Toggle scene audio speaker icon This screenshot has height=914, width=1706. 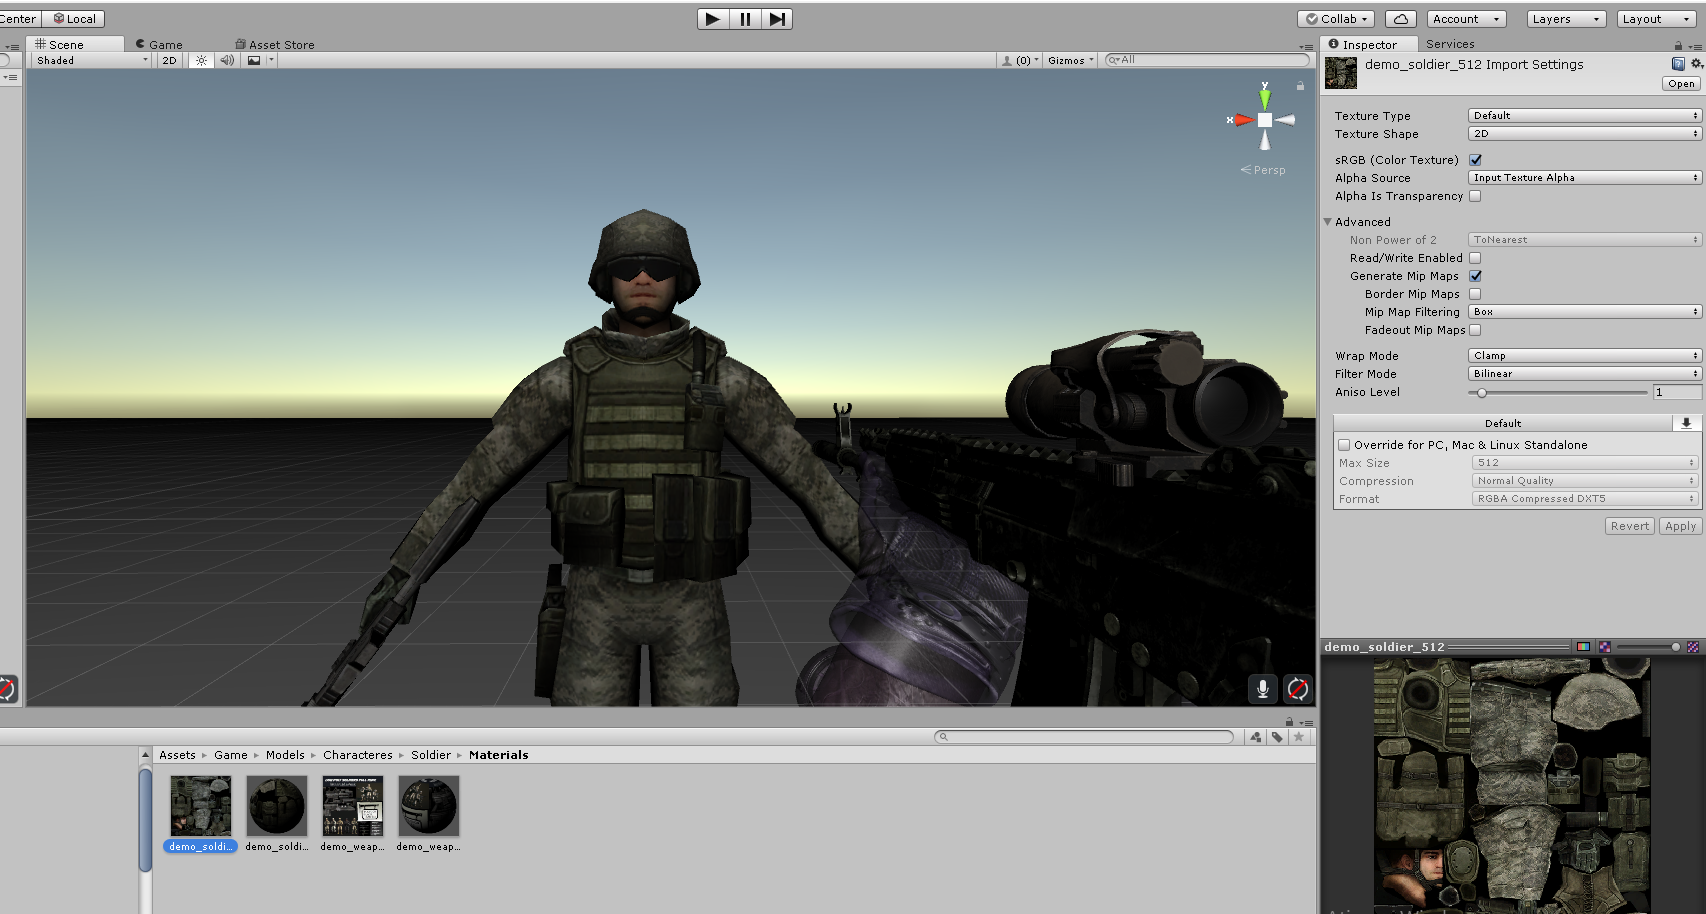coord(227,60)
